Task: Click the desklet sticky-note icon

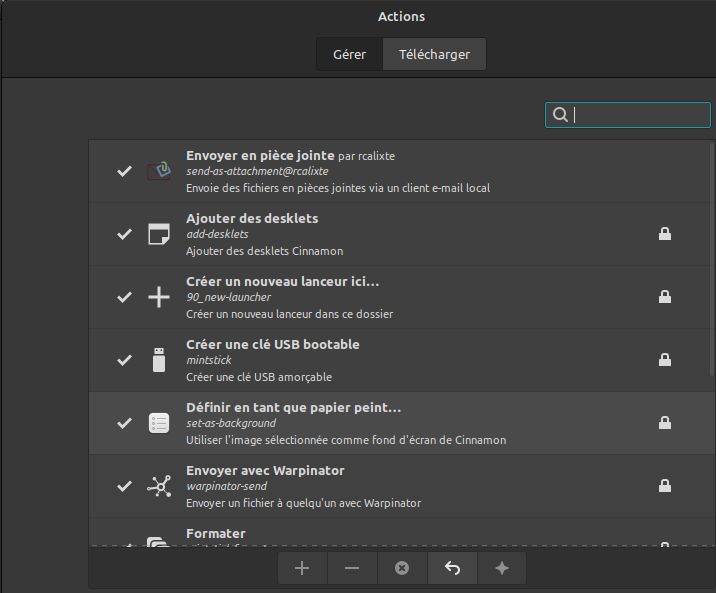Action: 159,234
